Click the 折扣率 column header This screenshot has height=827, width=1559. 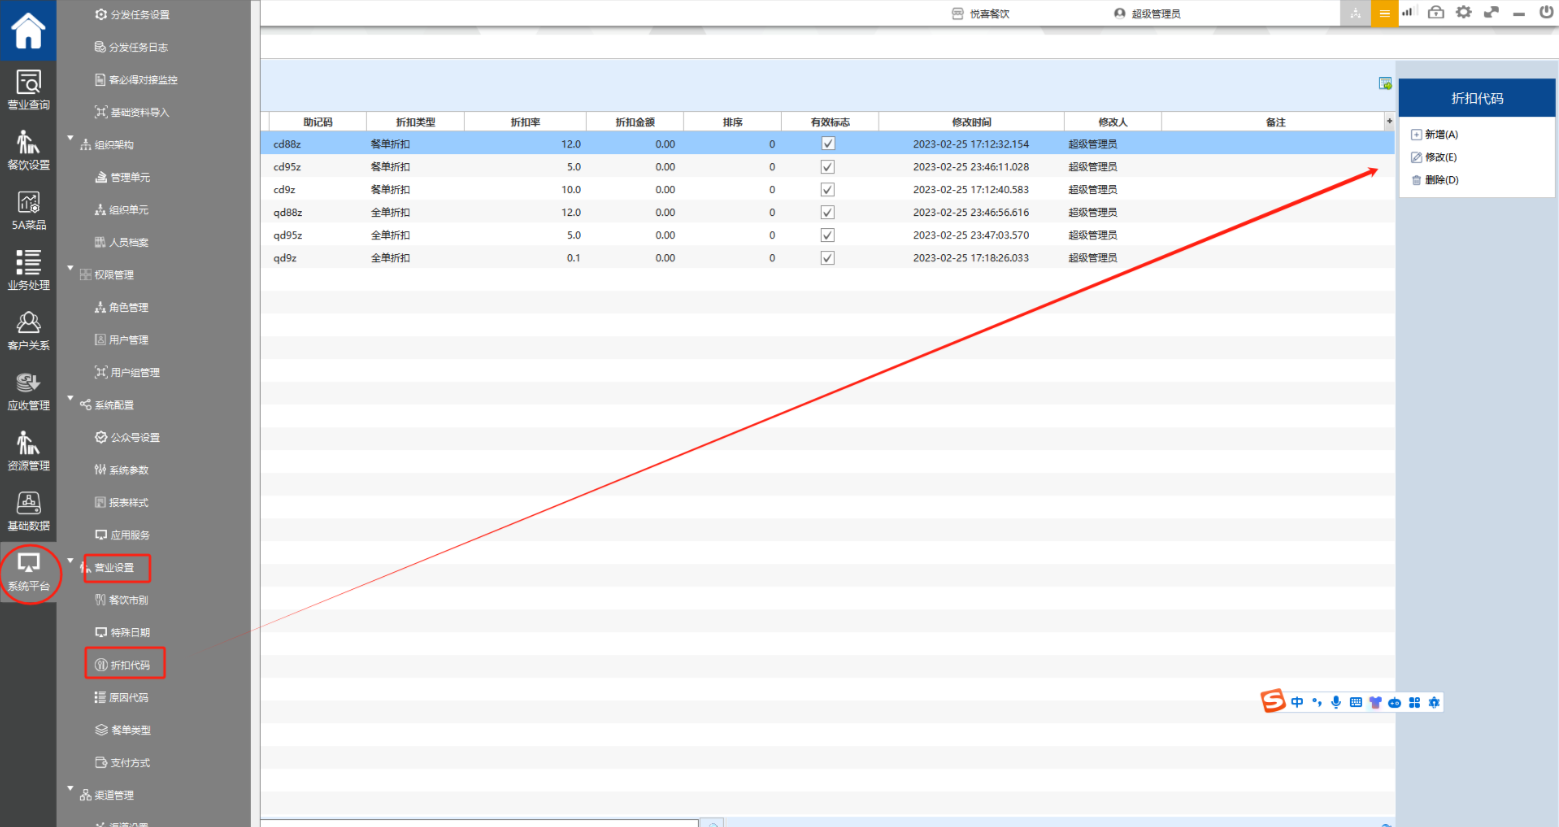click(x=525, y=122)
